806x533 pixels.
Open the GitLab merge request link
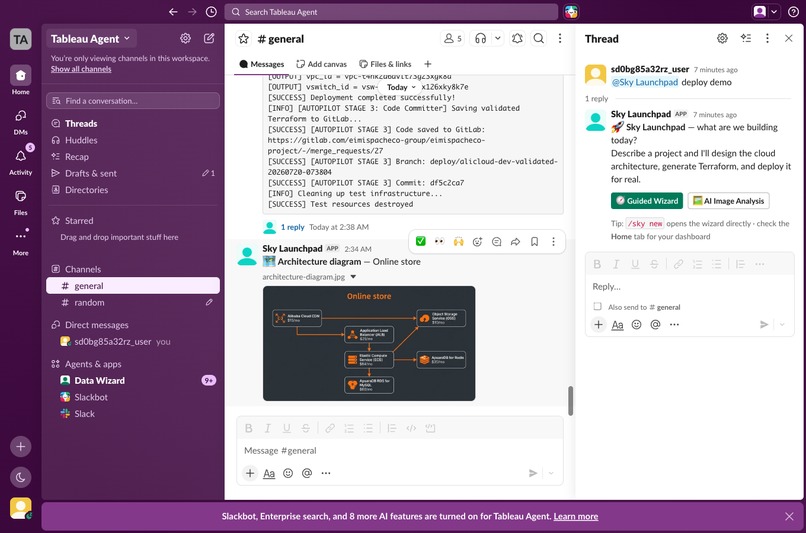[x=376, y=145]
